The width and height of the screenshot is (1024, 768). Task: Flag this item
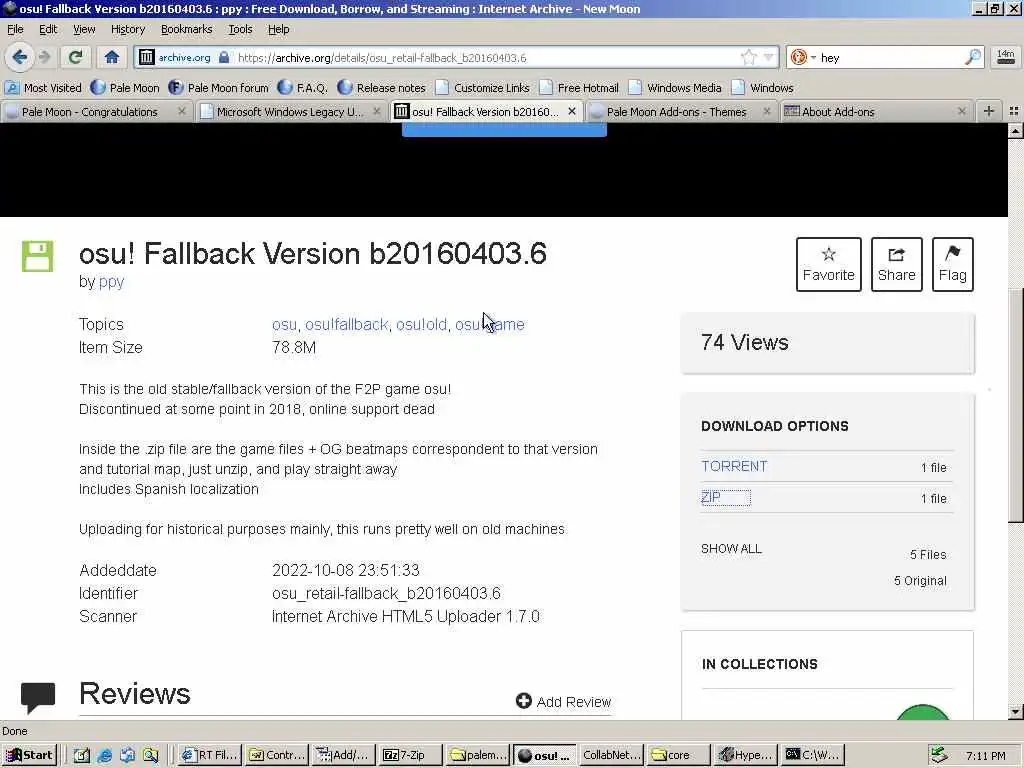pyautogui.click(x=953, y=264)
